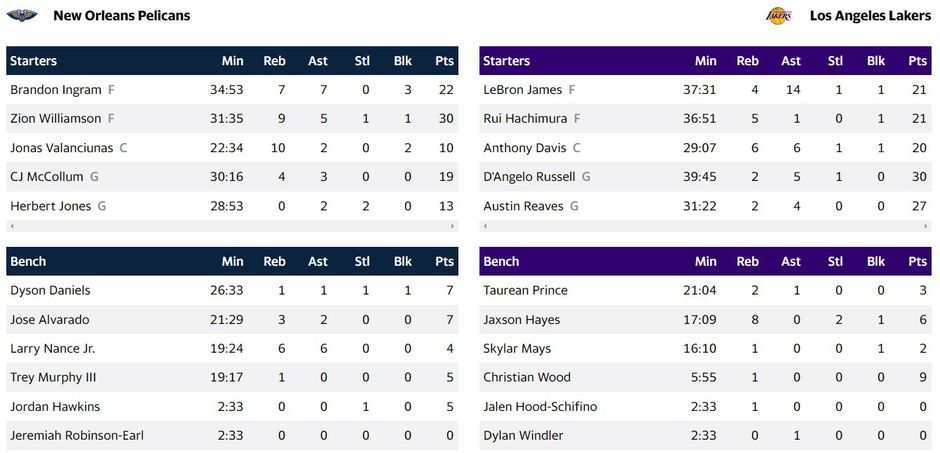Click the New Orleans Pelicans logo
The width and height of the screenshot is (940, 453).
(22, 15)
